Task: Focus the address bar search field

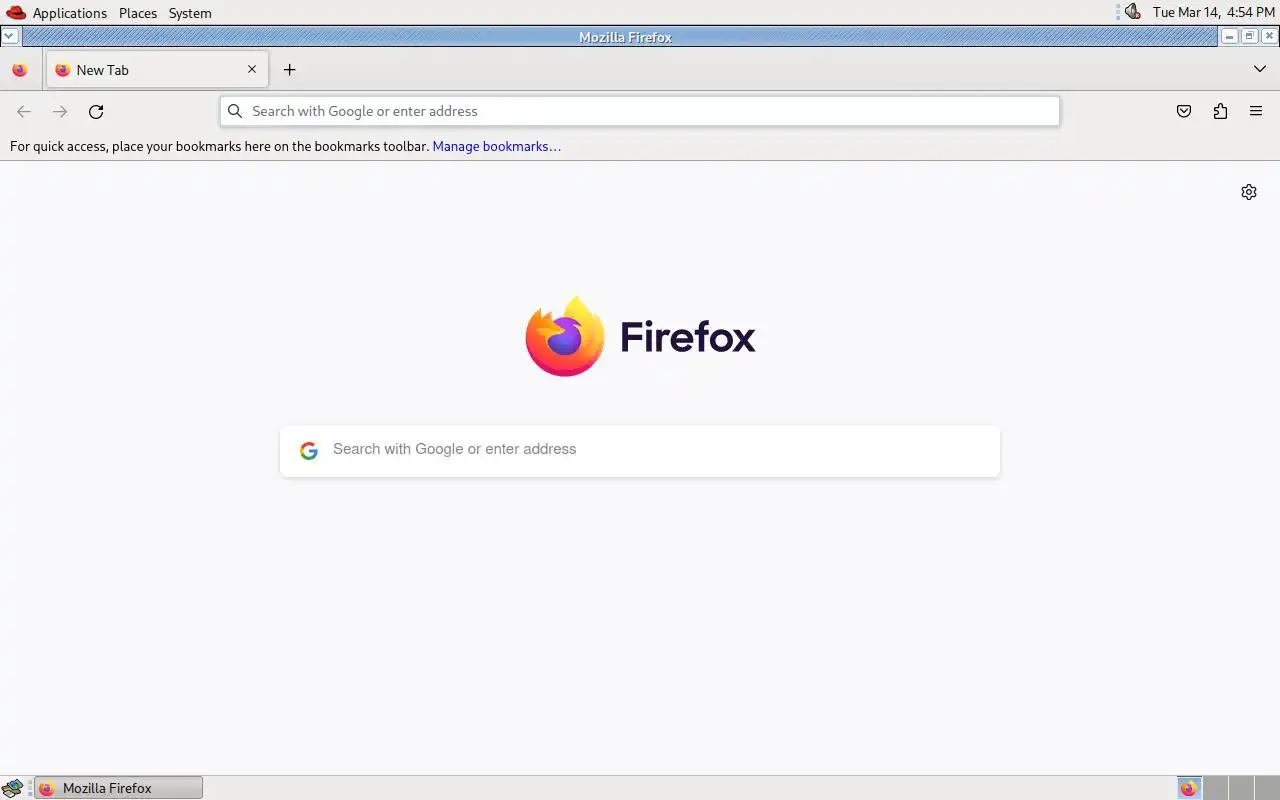Action: [640, 111]
